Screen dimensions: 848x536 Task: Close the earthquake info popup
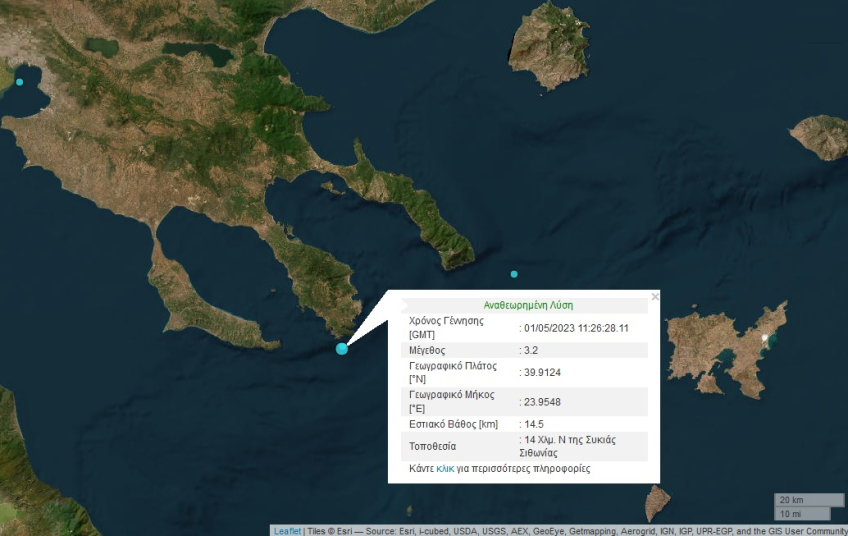(655, 297)
